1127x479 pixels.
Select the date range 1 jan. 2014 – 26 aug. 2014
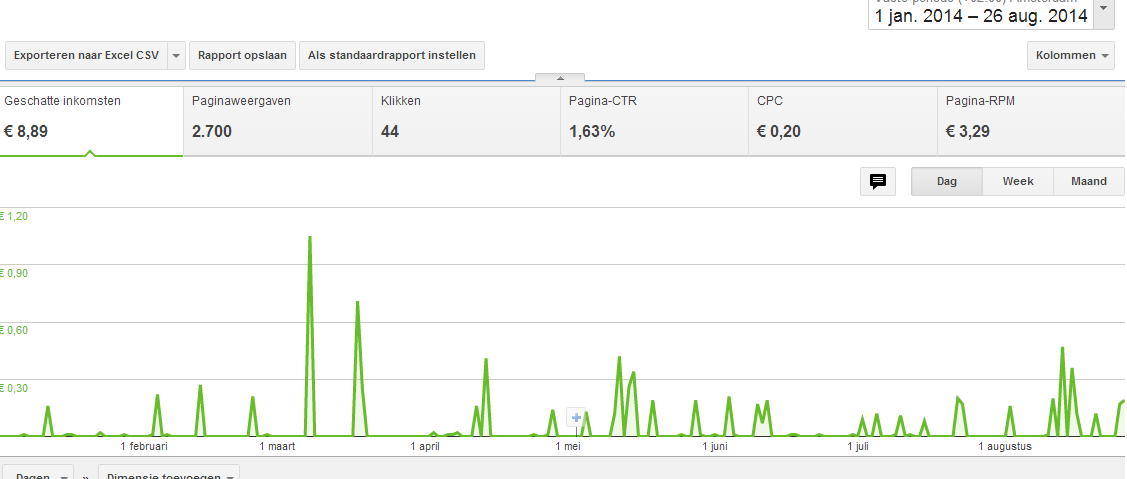pyautogui.click(x=981, y=16)
